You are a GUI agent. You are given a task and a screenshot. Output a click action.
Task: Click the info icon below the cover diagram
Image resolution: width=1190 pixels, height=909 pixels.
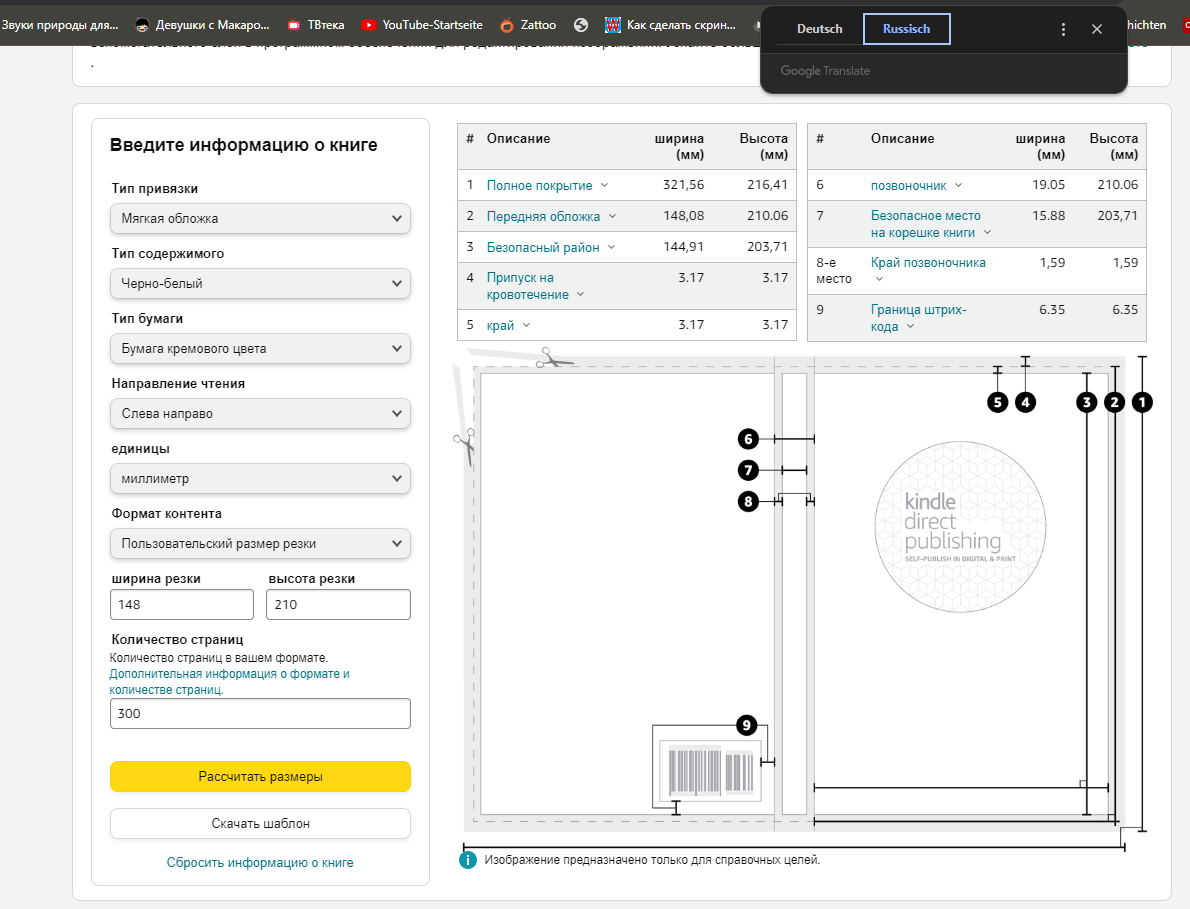[x=467, y=859]
